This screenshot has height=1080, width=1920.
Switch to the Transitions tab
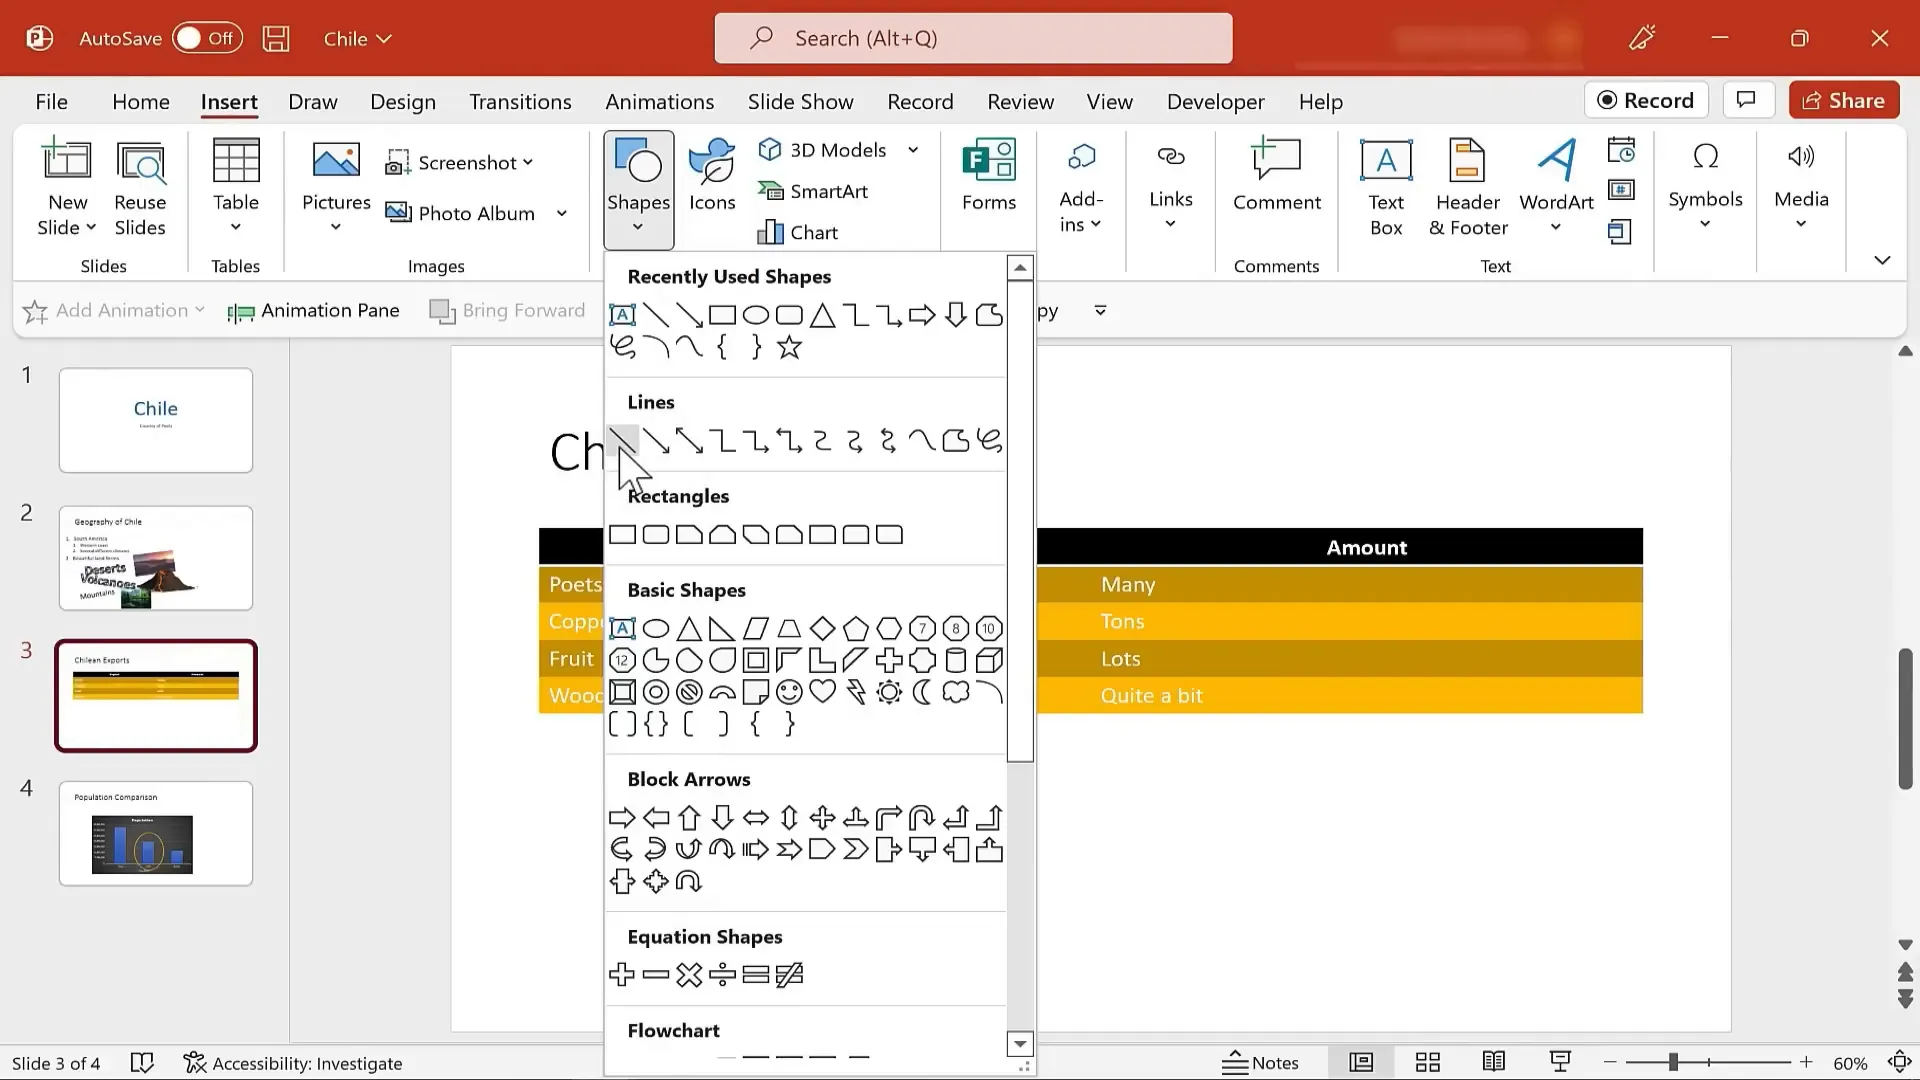520,101
